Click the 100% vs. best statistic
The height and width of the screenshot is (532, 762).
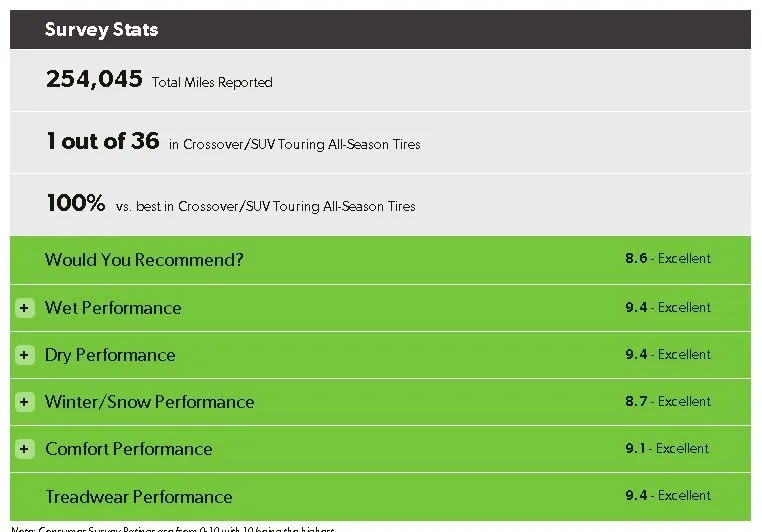[76, 203]
